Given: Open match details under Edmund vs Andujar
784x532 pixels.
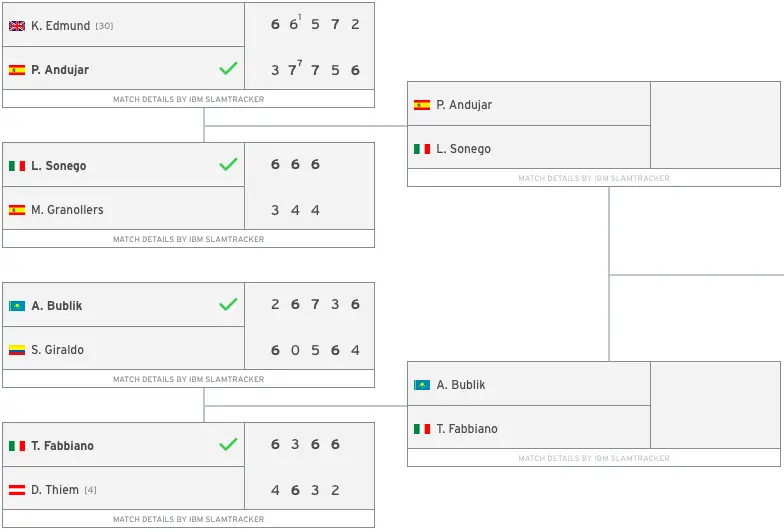Looking at the screenshot, I should 188,99.
